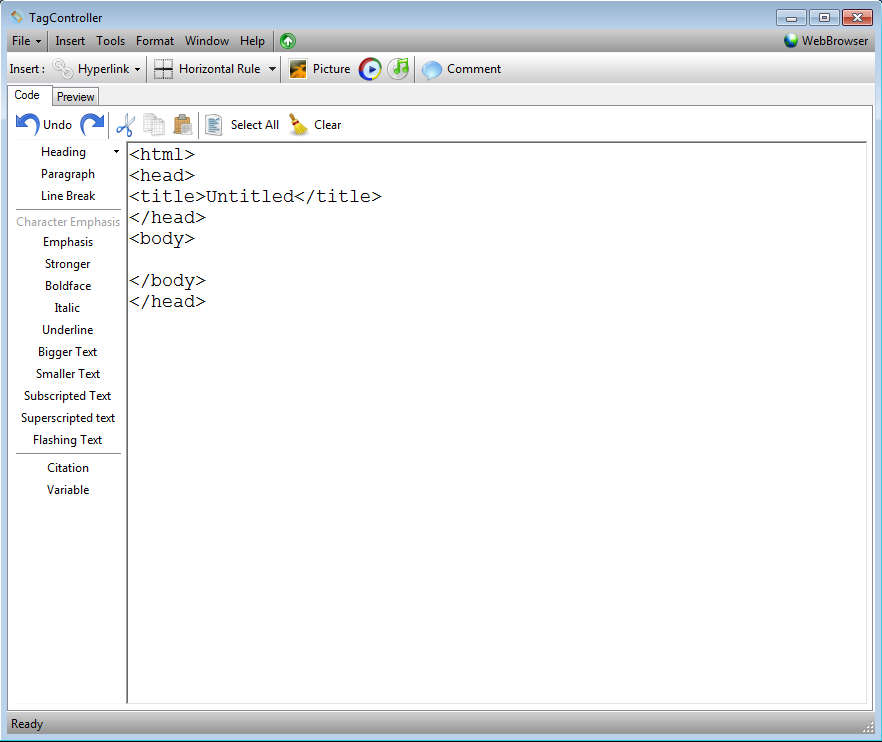The width and height of the screenshot is (882, 742).
Task: Click the </body> code line
Action: coord(168,281)
